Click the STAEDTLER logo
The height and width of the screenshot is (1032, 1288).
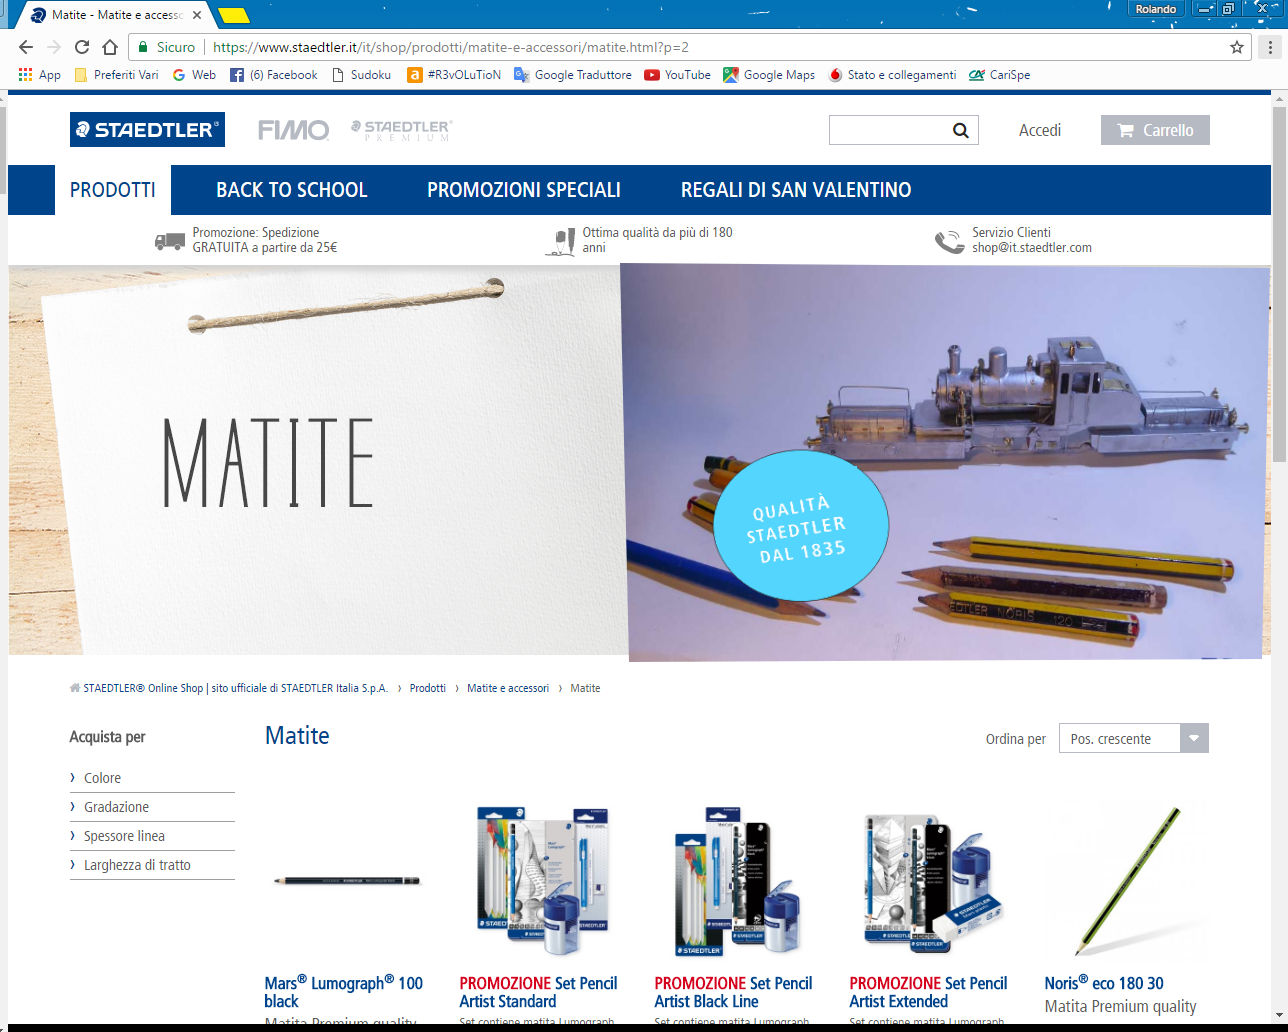click(147, 130)
